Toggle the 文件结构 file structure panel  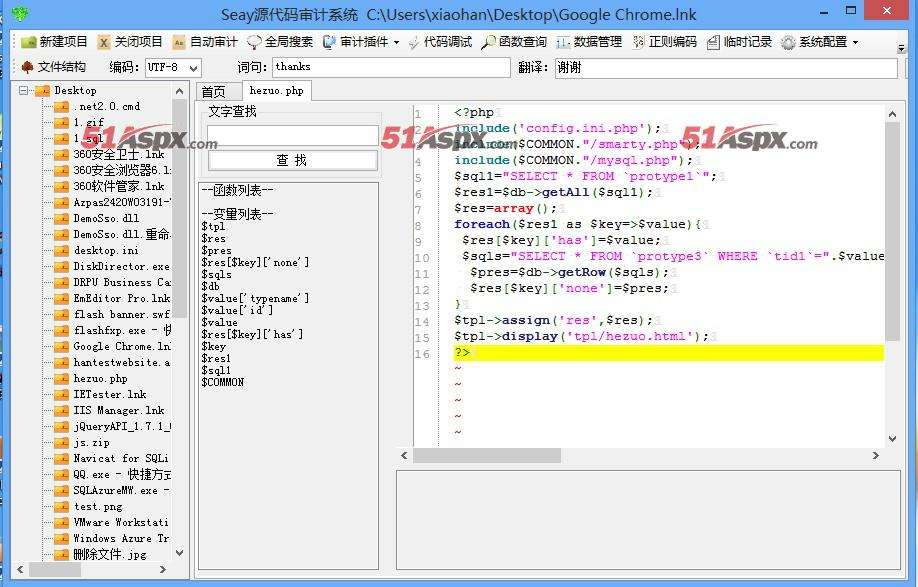click(53, 67)
